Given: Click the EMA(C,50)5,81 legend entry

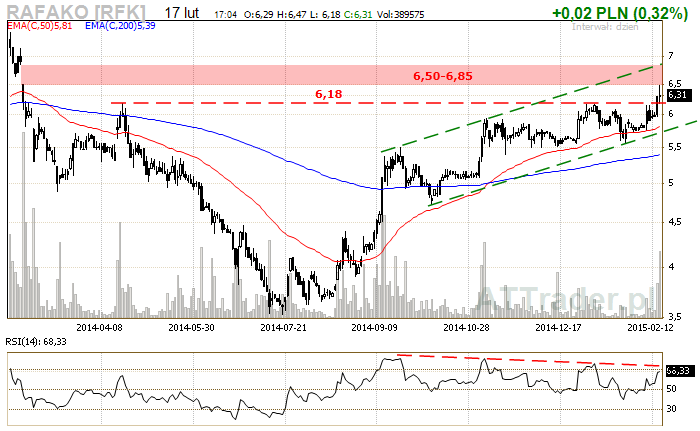Looking at the screenshot, I should tap(40, 26).
